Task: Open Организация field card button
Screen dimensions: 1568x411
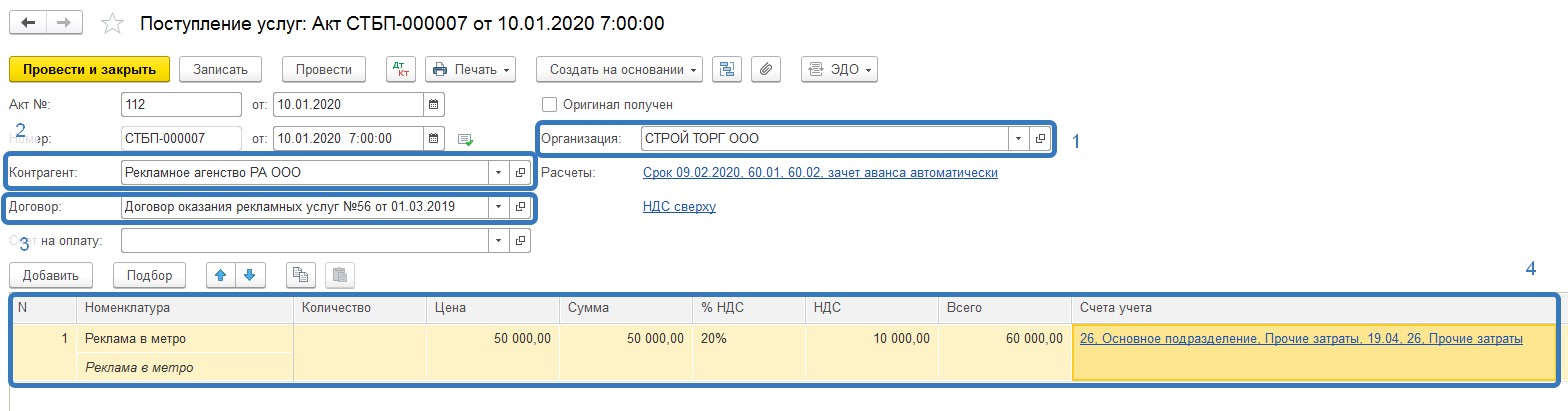Action: (x=1040, y=139)
